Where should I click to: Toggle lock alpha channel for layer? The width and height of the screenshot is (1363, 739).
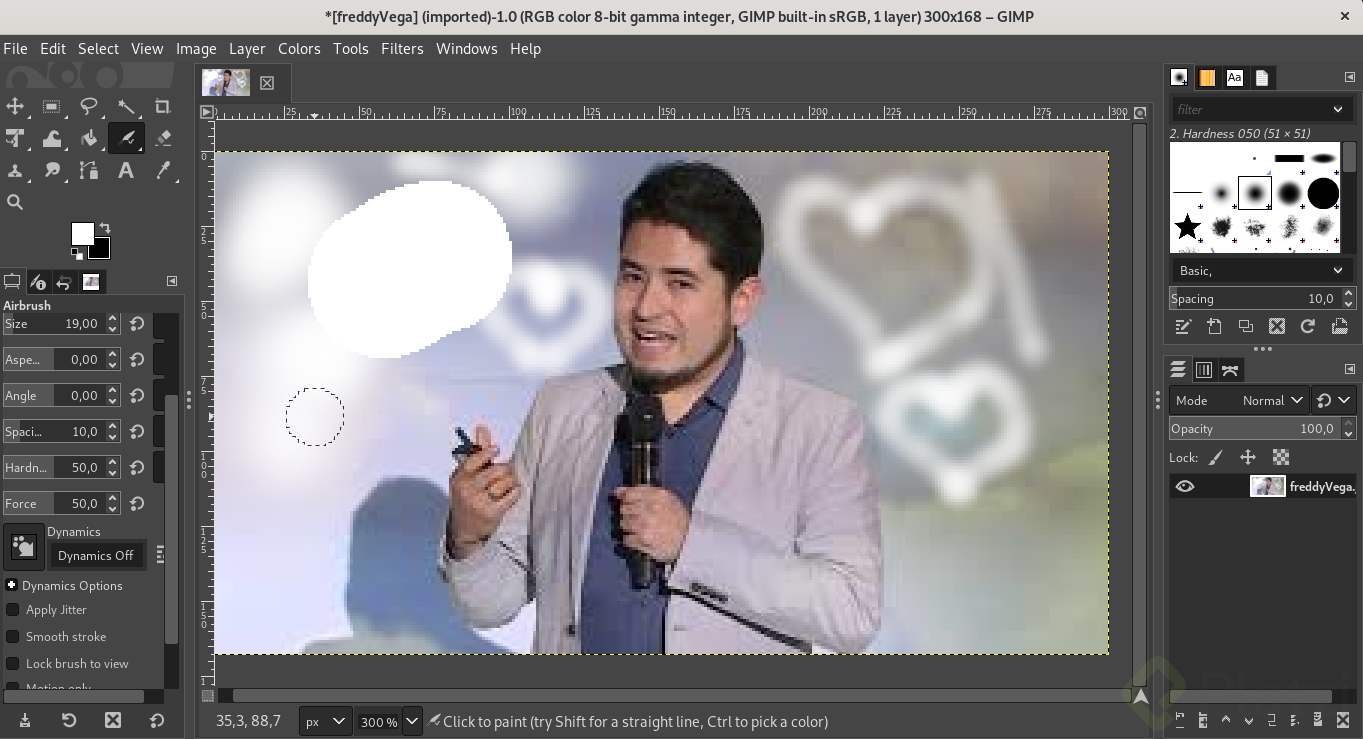[x=1280, y=457]
